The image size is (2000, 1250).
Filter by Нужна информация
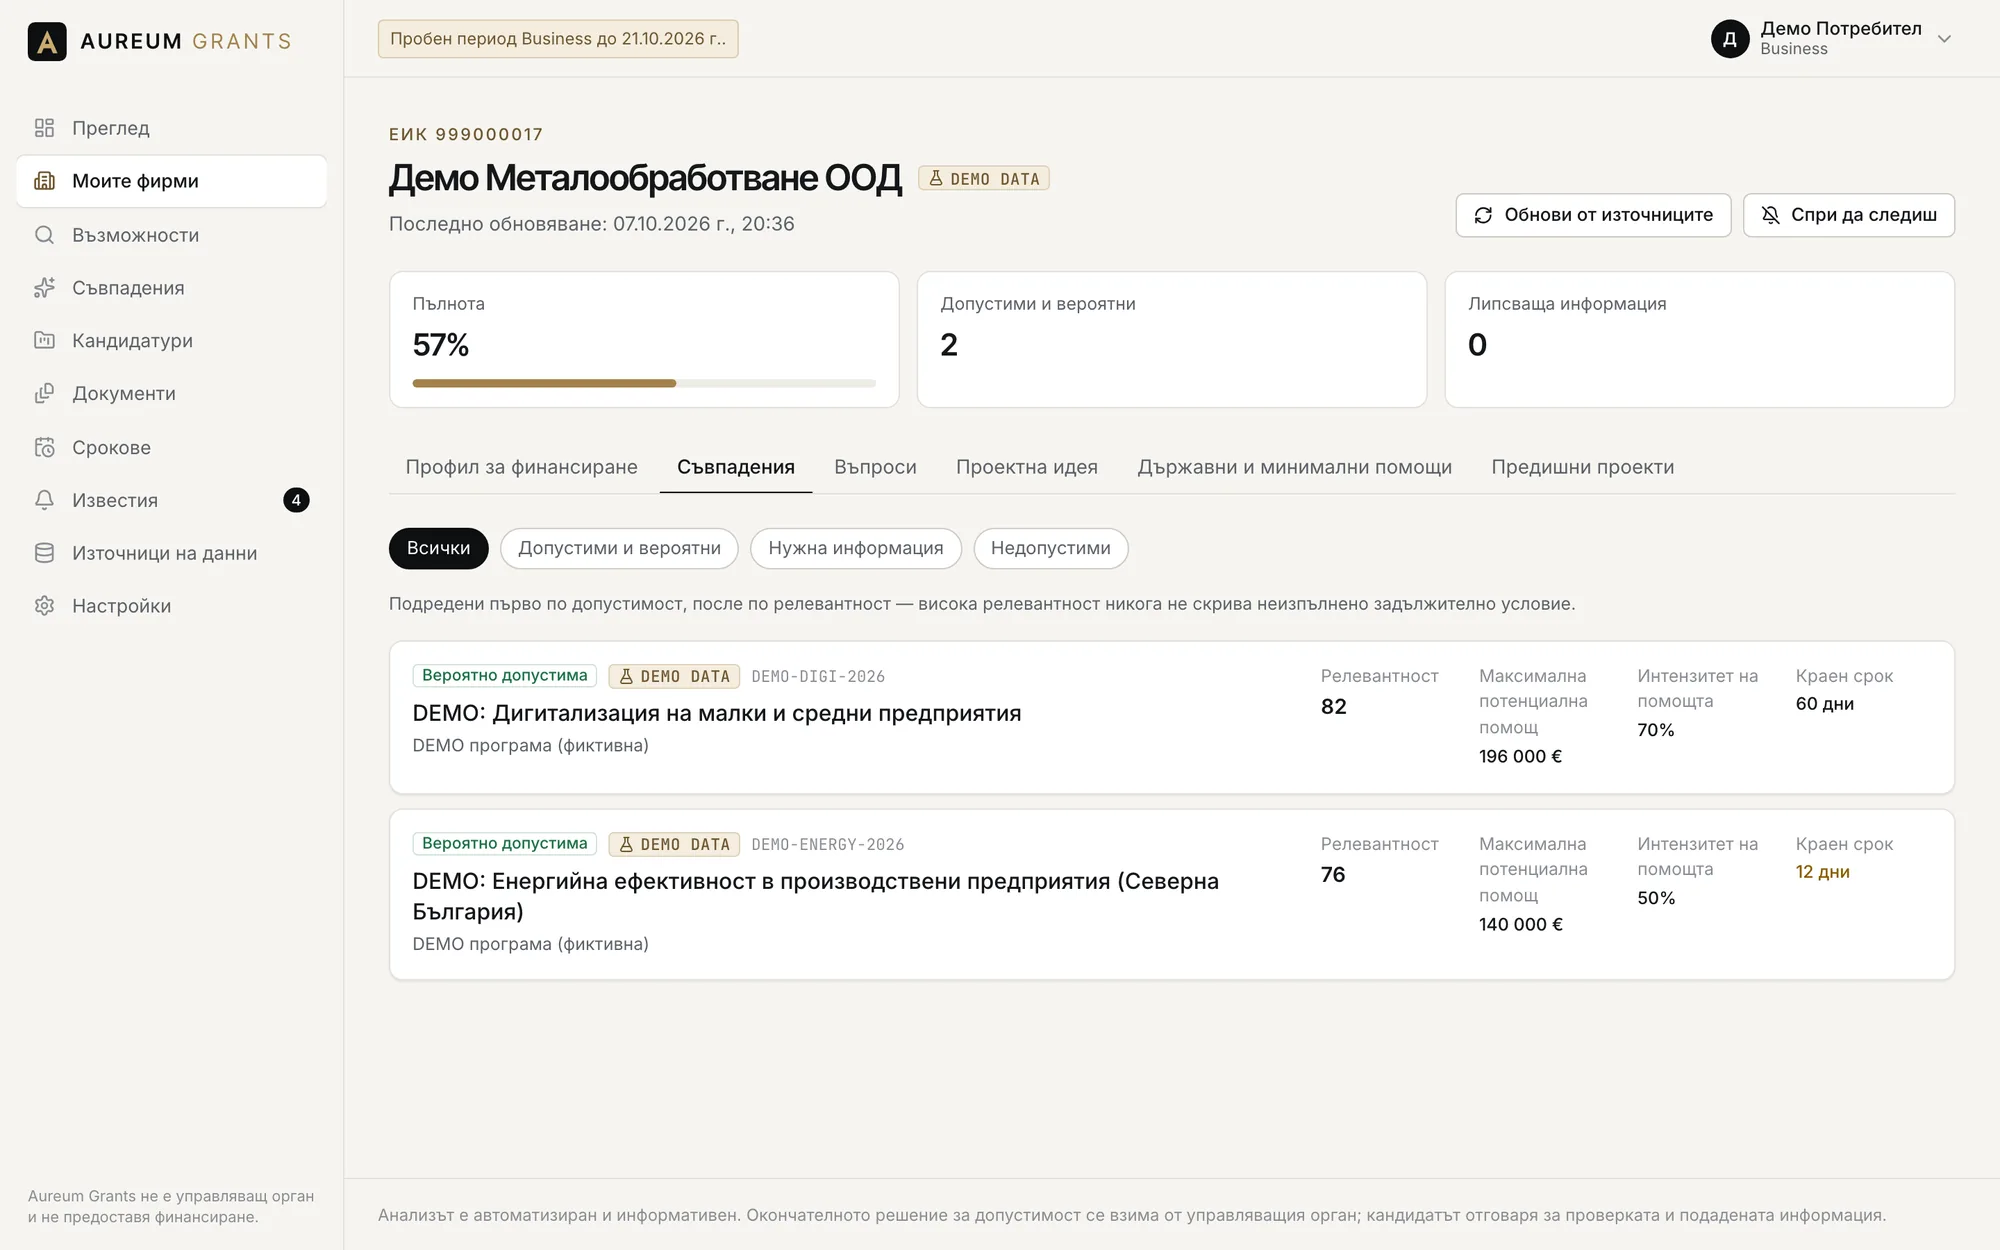coord(856,548)
